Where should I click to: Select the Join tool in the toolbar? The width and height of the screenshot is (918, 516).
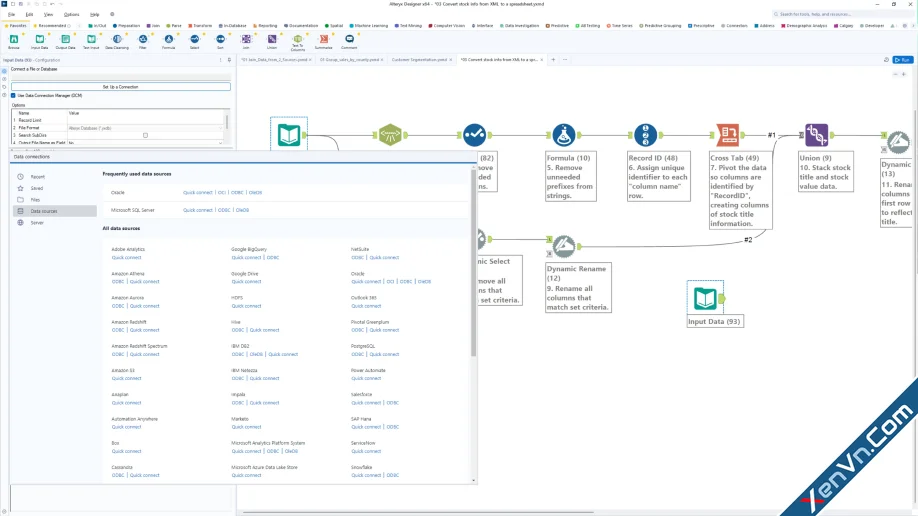[x=246, y=41]
